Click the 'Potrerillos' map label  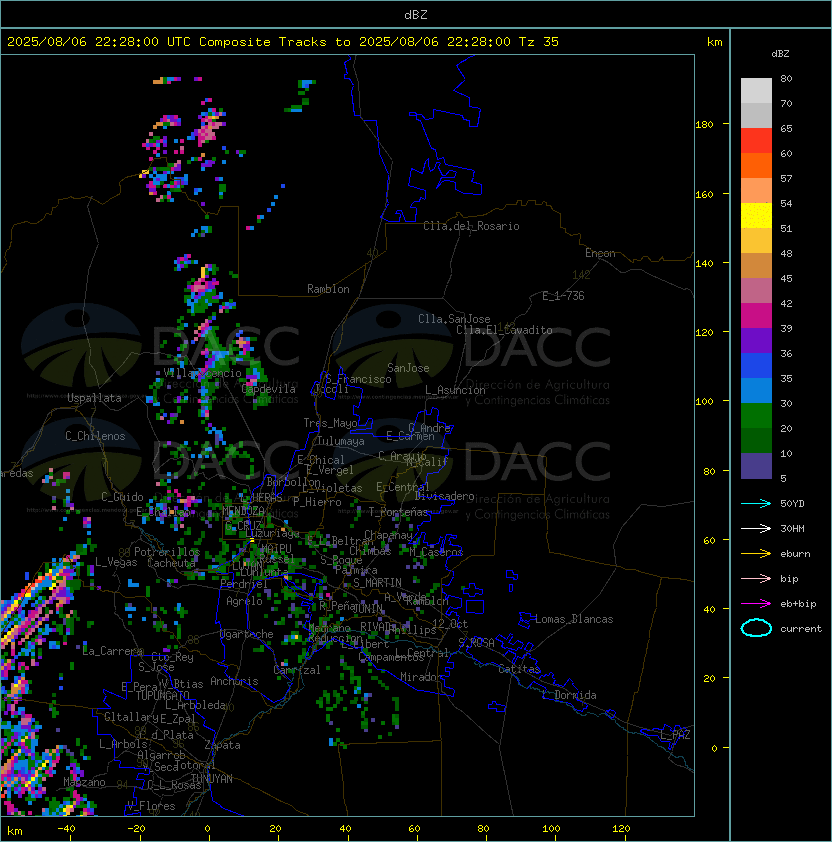(x=167, y=552)
